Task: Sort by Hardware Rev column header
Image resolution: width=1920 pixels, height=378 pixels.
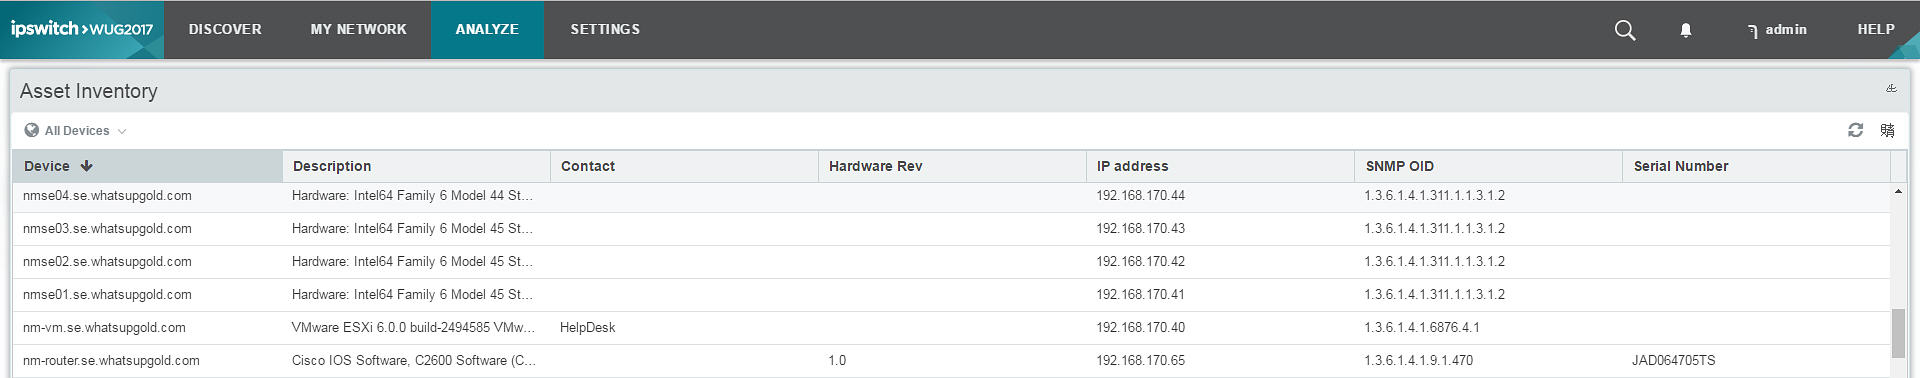Action: 952,166
